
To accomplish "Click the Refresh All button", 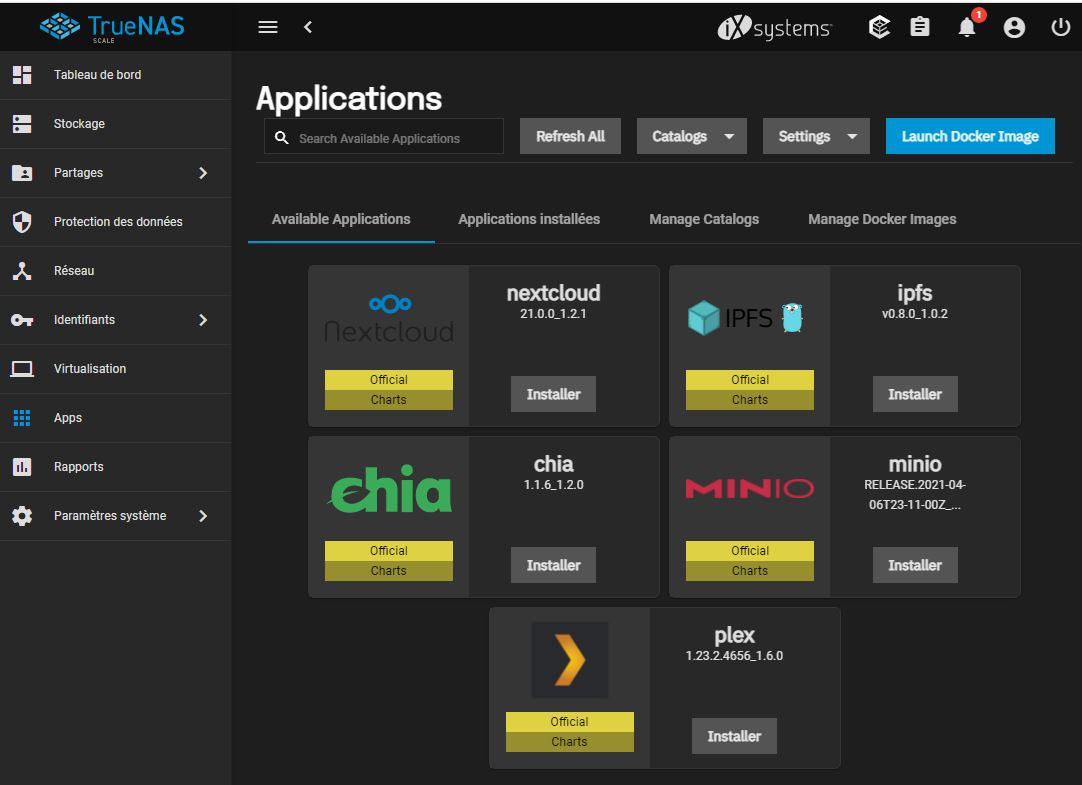I will click(x=570, y=136).
